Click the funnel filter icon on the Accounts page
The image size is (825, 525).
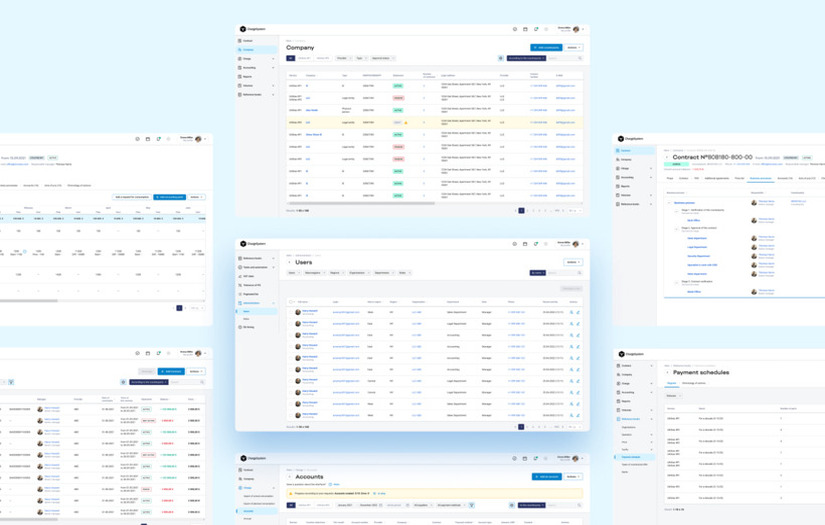(471, 505)
